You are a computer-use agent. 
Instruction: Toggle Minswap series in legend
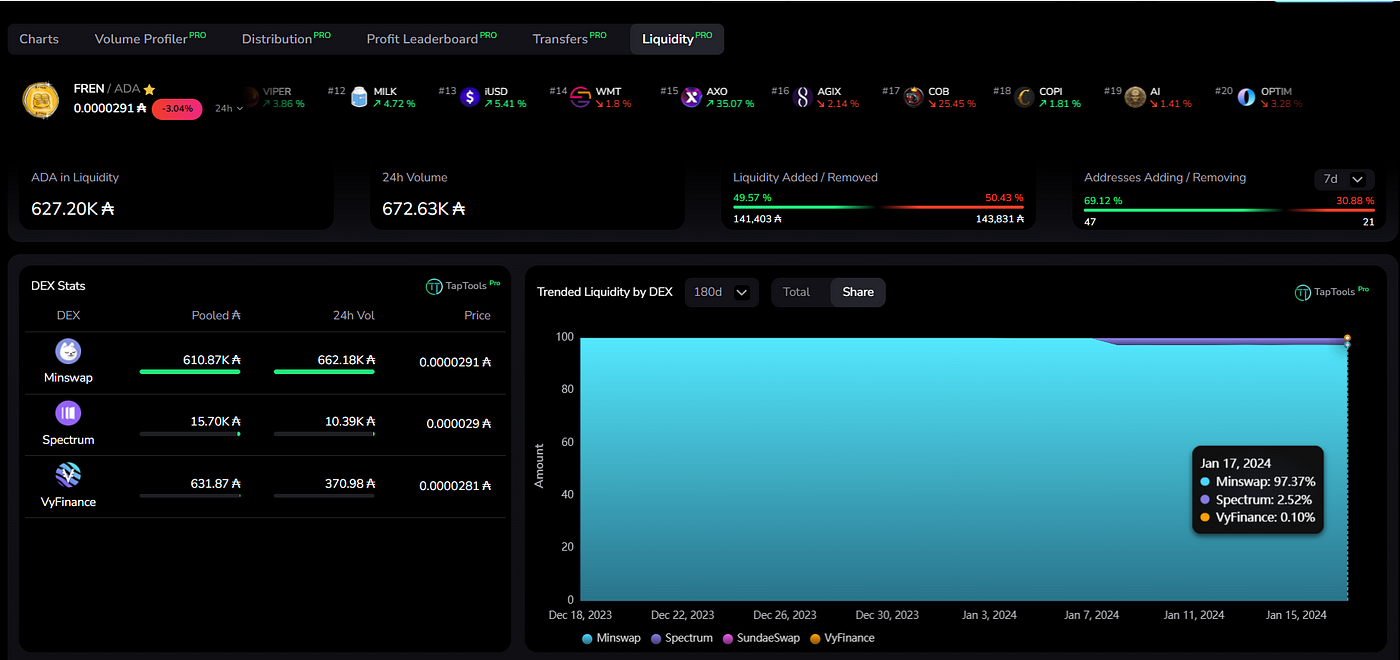tap(610, 638)
